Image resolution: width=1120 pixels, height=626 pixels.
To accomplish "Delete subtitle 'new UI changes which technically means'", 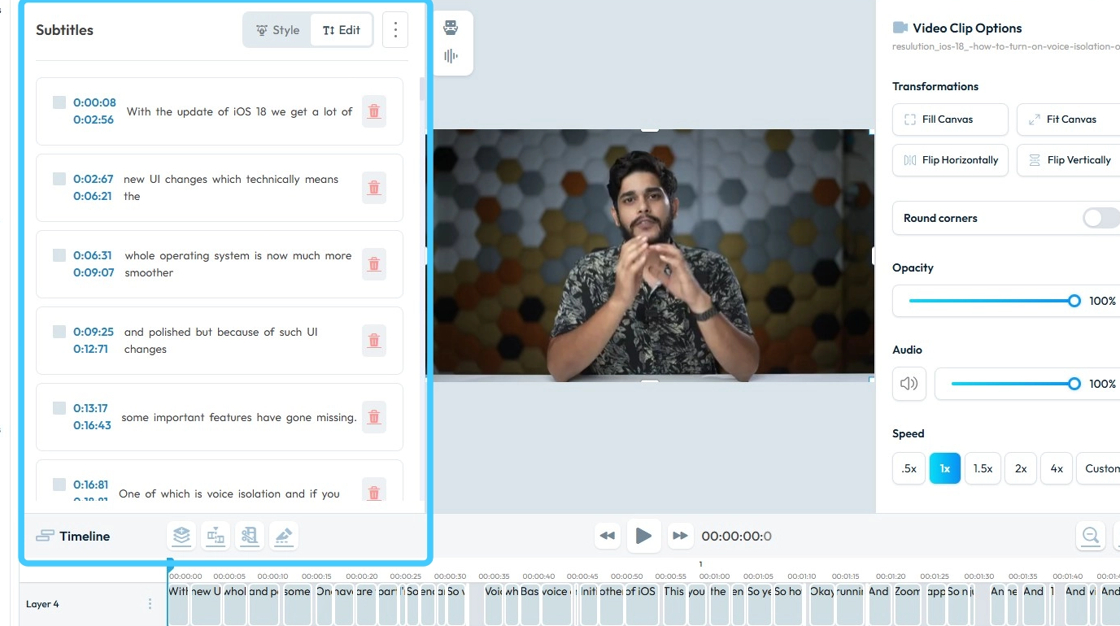I will click(x=374, y=188).
